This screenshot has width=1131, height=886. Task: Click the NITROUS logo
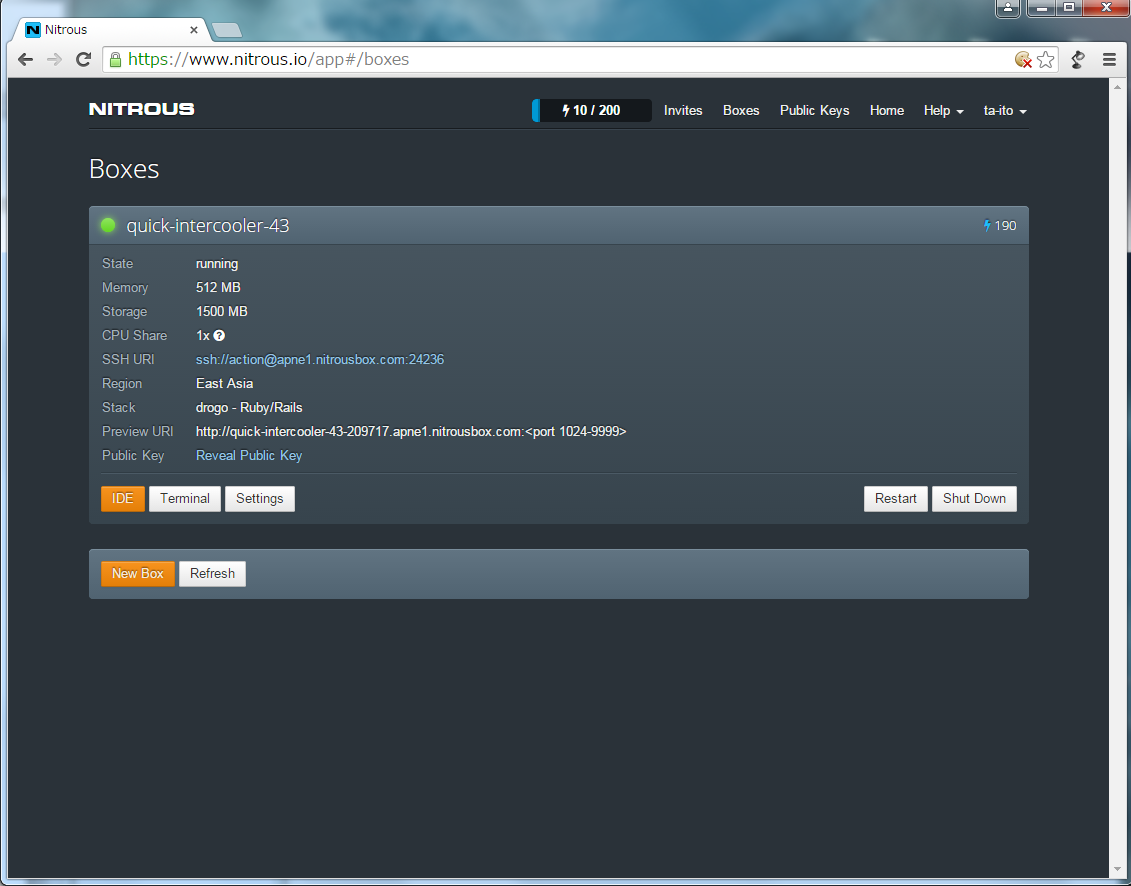pyautogui.click(x=141, y=109)
